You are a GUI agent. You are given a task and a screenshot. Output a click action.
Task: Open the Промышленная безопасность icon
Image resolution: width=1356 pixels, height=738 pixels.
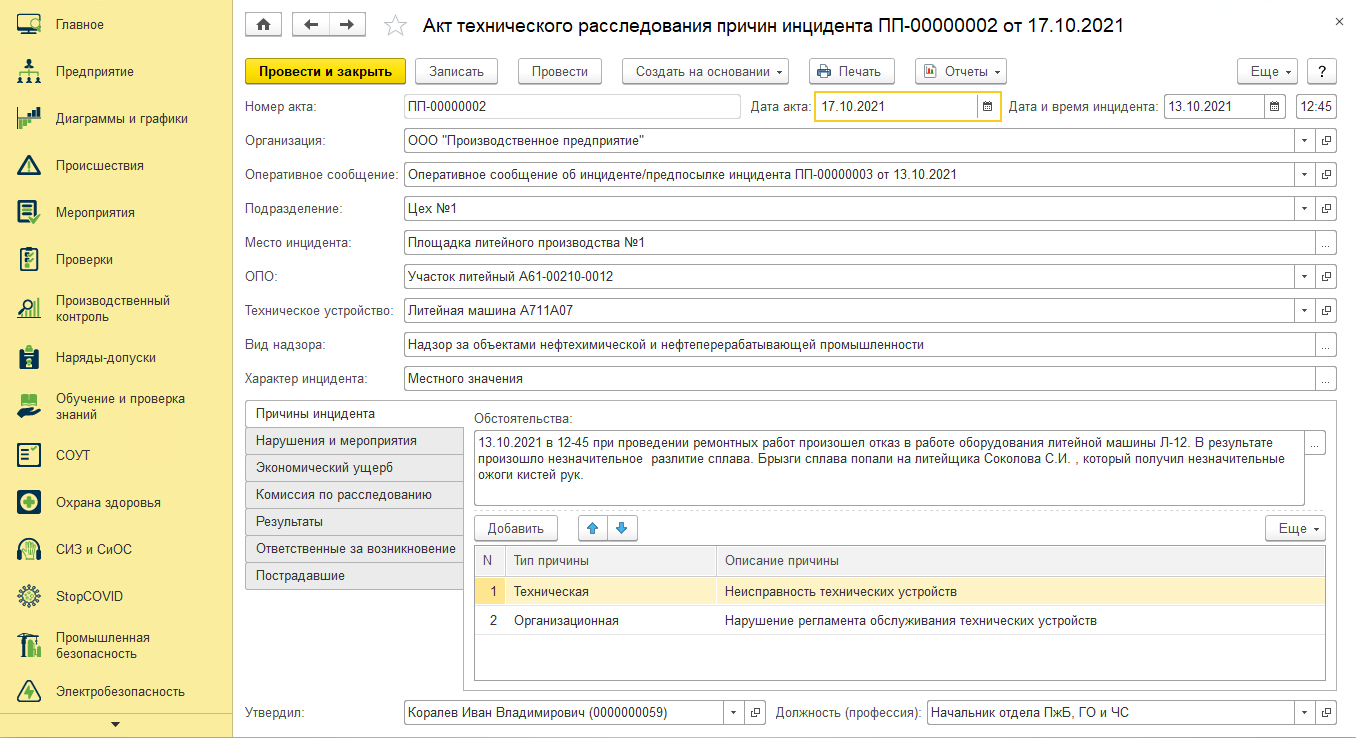click(x=29, y=645)
